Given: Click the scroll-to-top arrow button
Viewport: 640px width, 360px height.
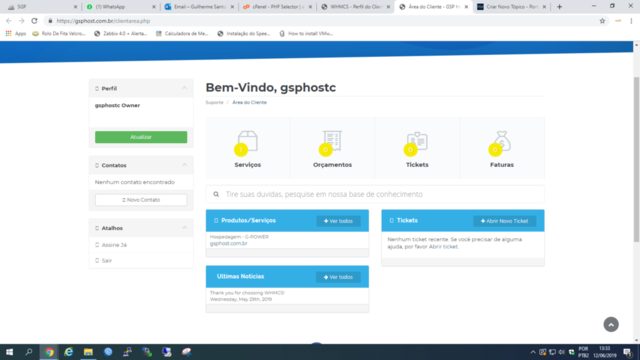Looking at the screenshot, I should (x=611, y=324).
